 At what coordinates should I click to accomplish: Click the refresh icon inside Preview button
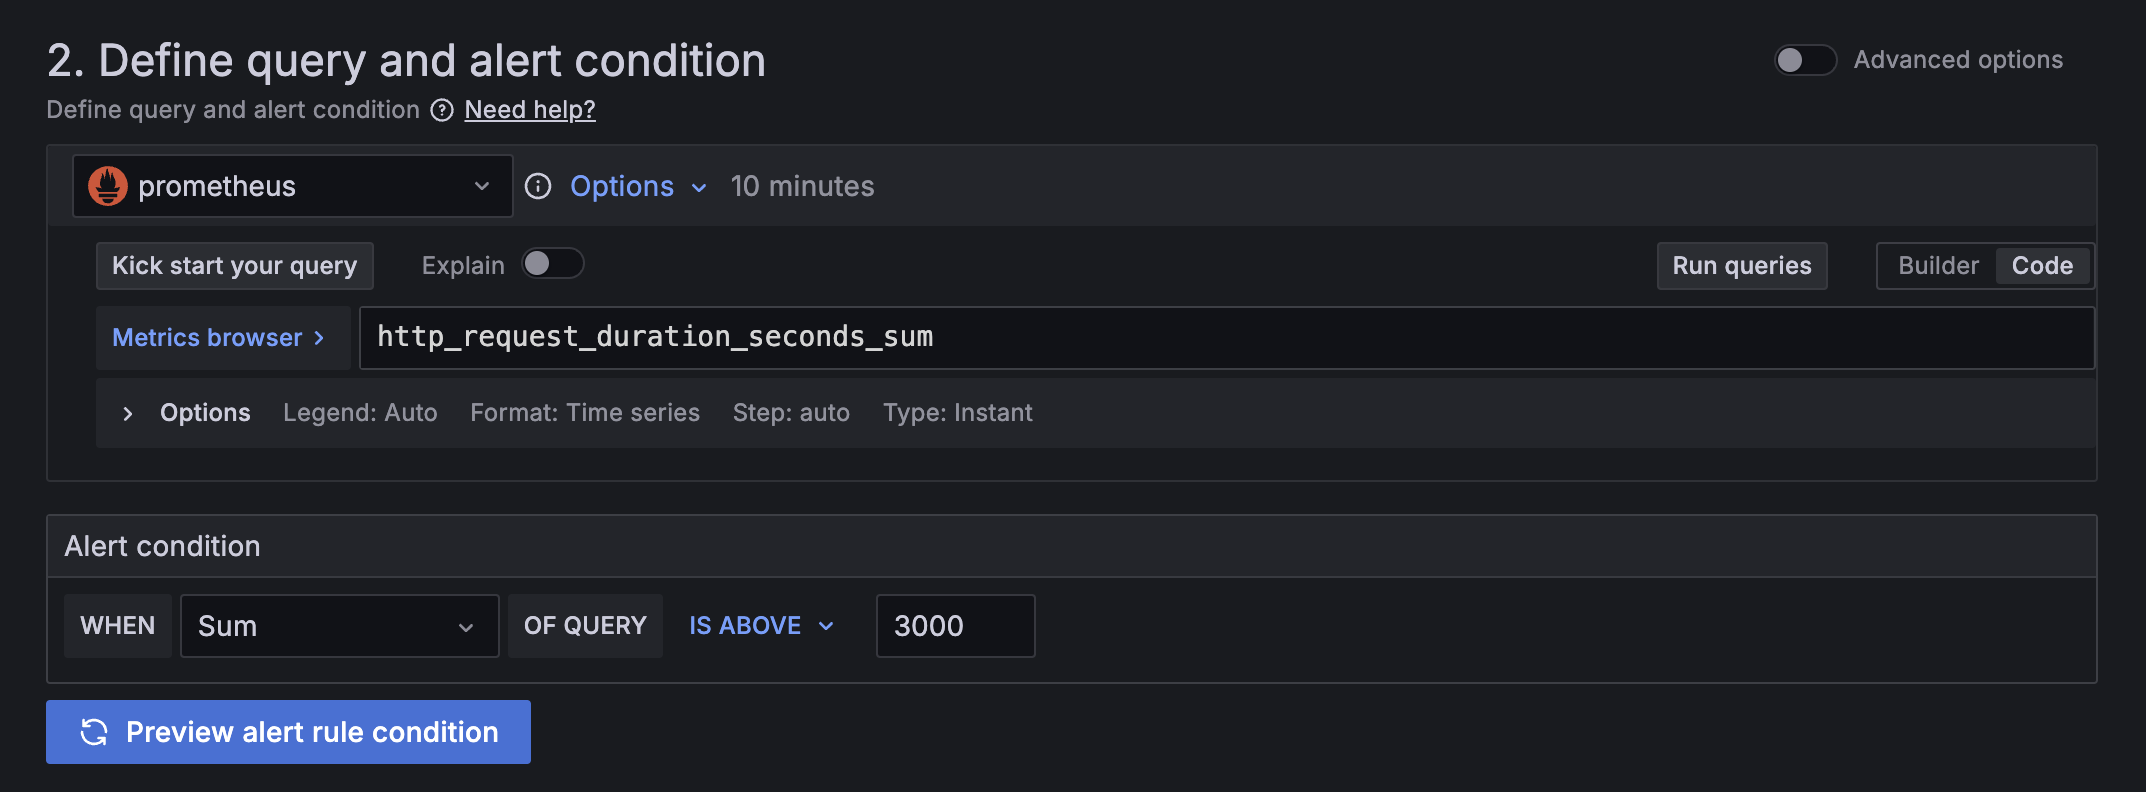[x=93, y=731]
